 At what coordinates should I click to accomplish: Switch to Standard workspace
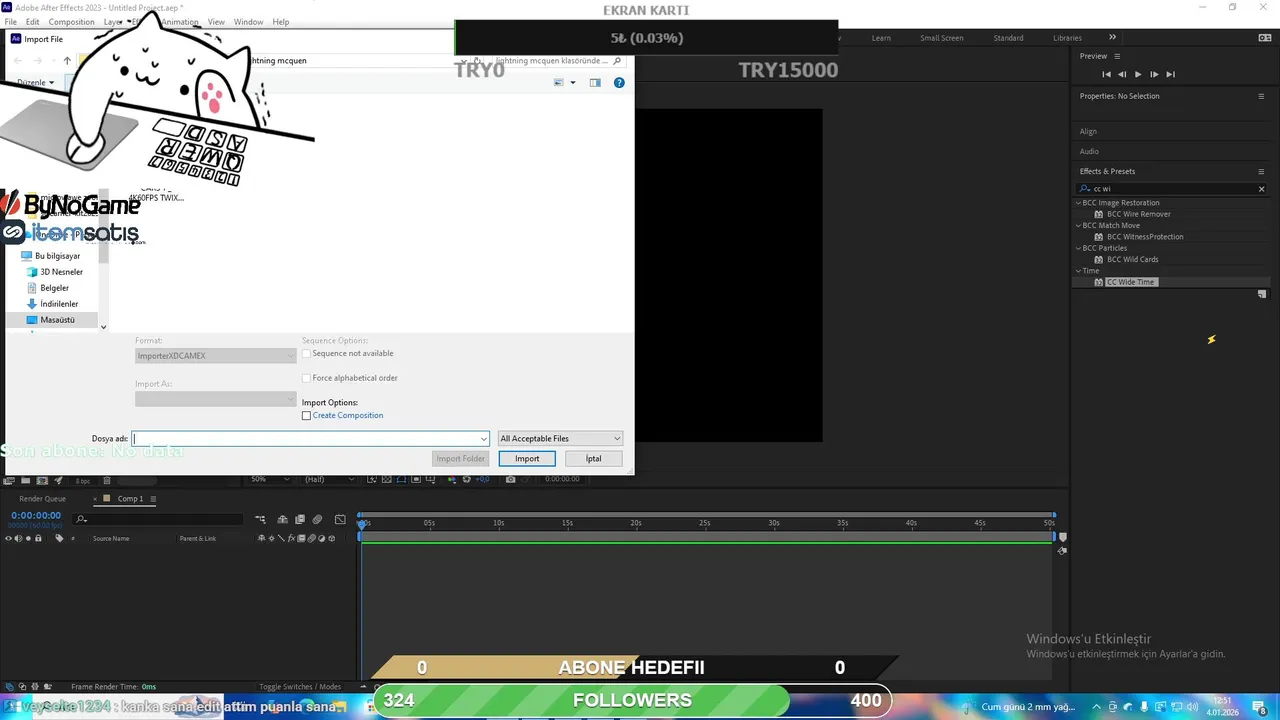pos(1008,38)
